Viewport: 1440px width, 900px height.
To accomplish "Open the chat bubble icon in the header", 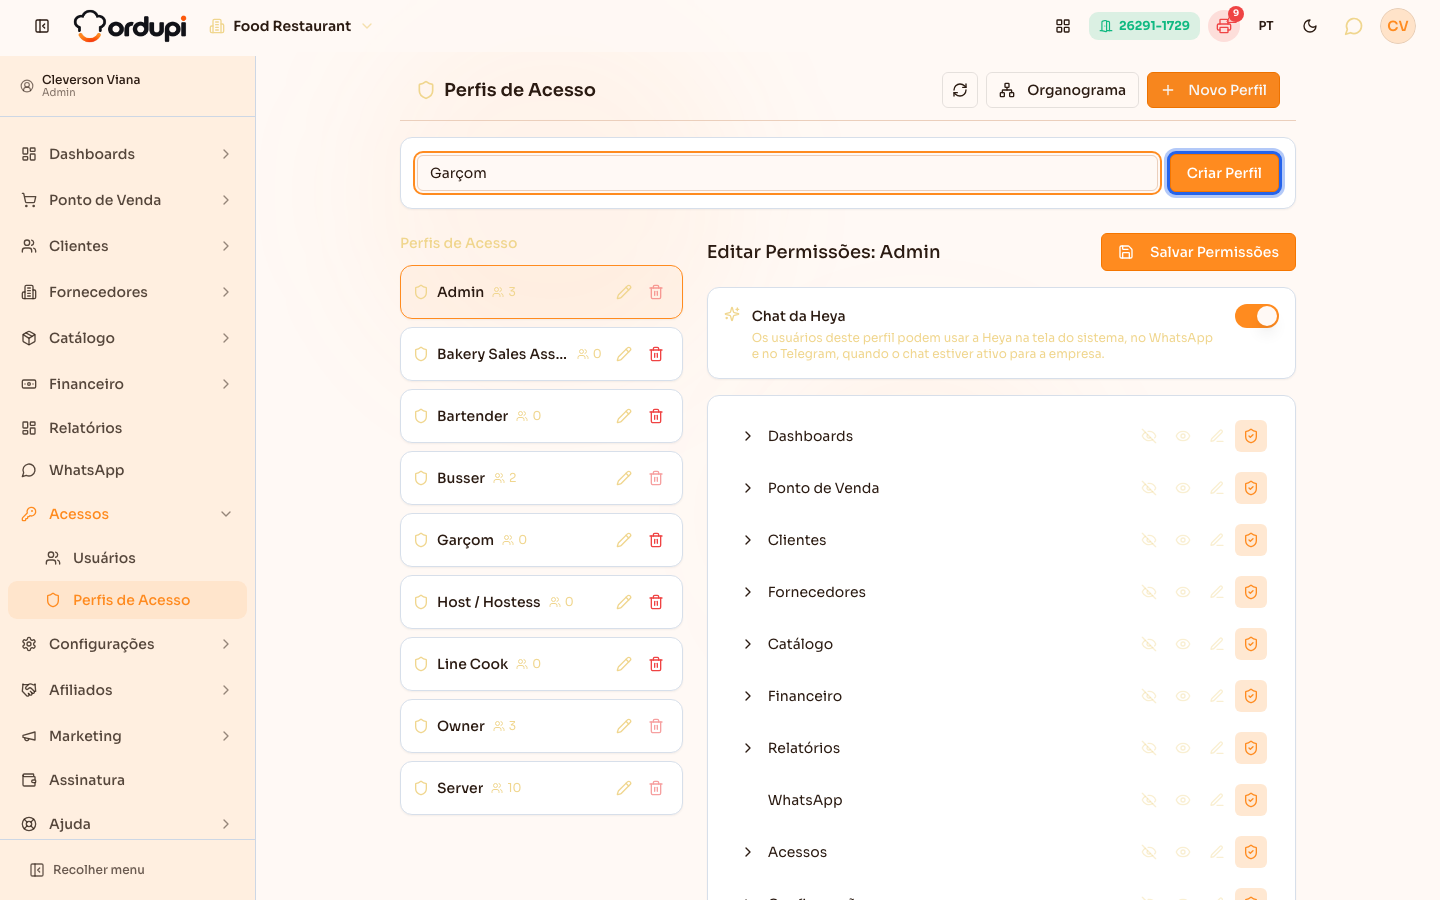I will click(1353, 26).
